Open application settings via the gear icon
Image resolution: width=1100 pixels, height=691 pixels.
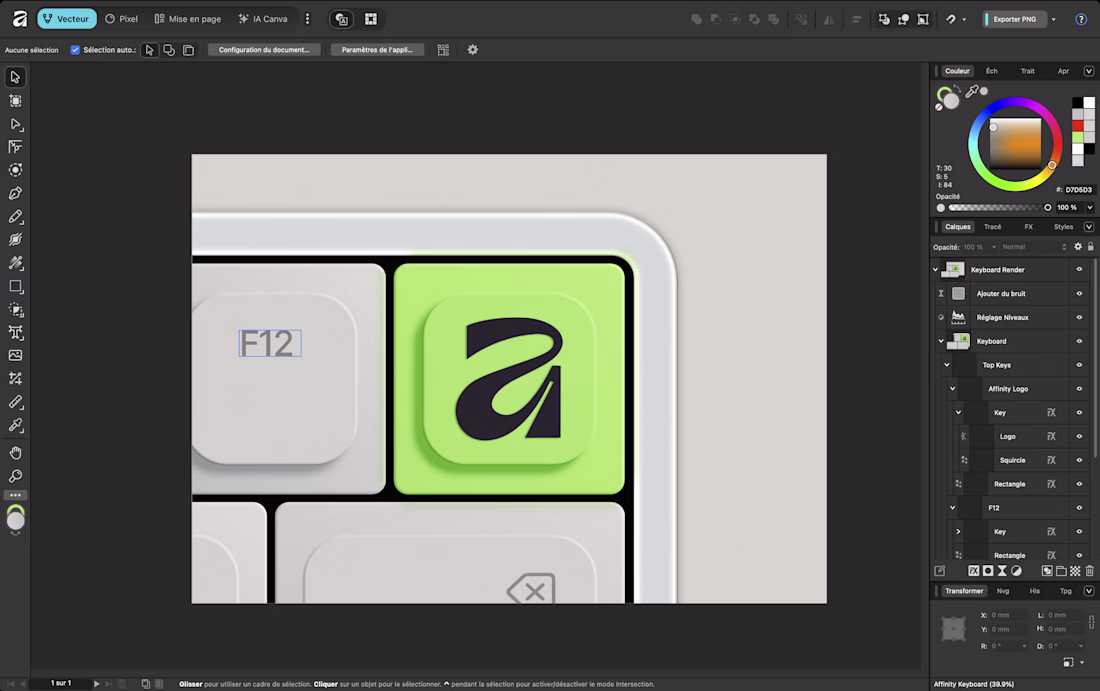point(473,50)
